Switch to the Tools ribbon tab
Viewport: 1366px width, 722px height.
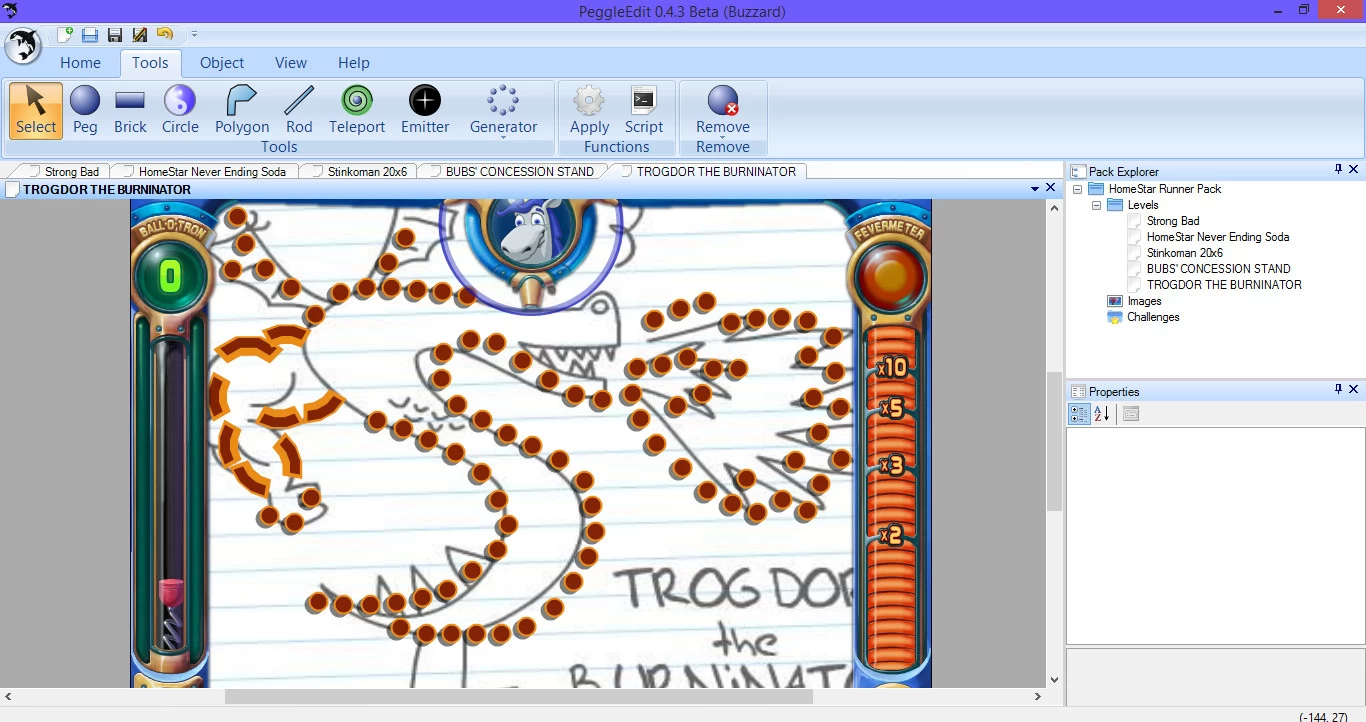coord(150,62)
